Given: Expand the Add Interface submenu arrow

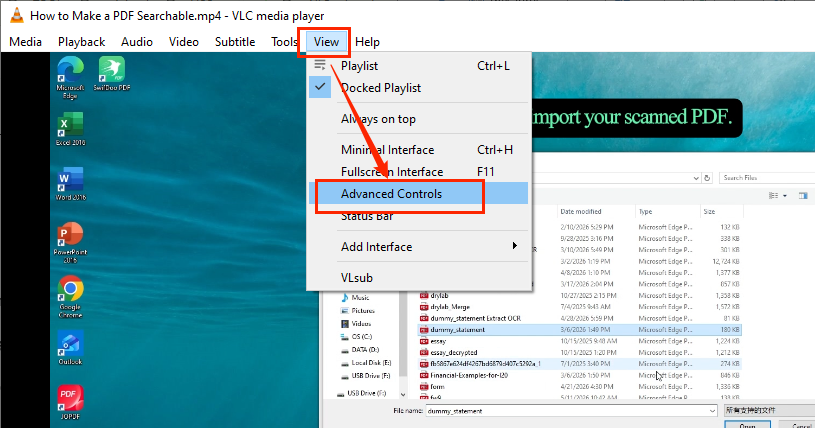Looking at the screenshot, I should tap(515, 246).
